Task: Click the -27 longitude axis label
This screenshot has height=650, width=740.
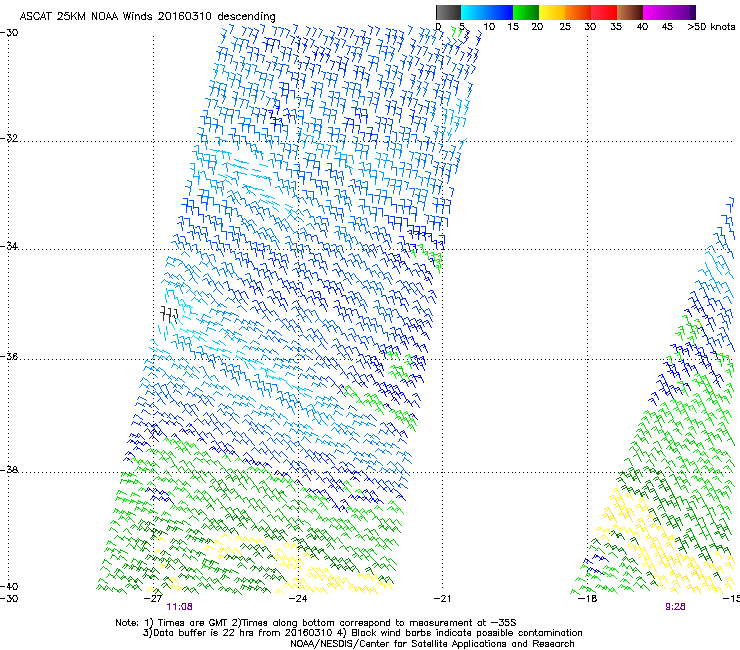Action: (x=153, y=598)
